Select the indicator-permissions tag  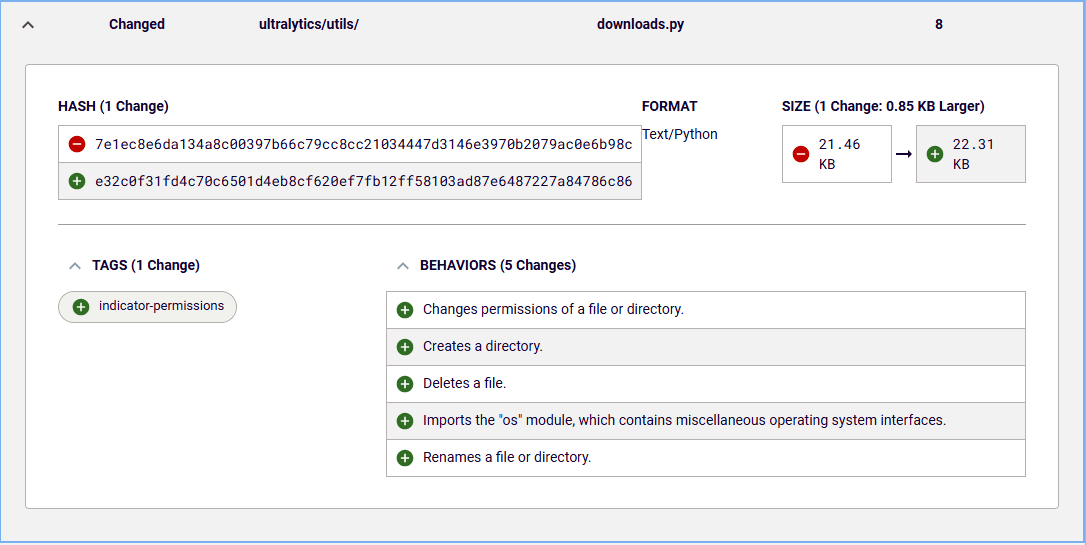pos(148,307)
